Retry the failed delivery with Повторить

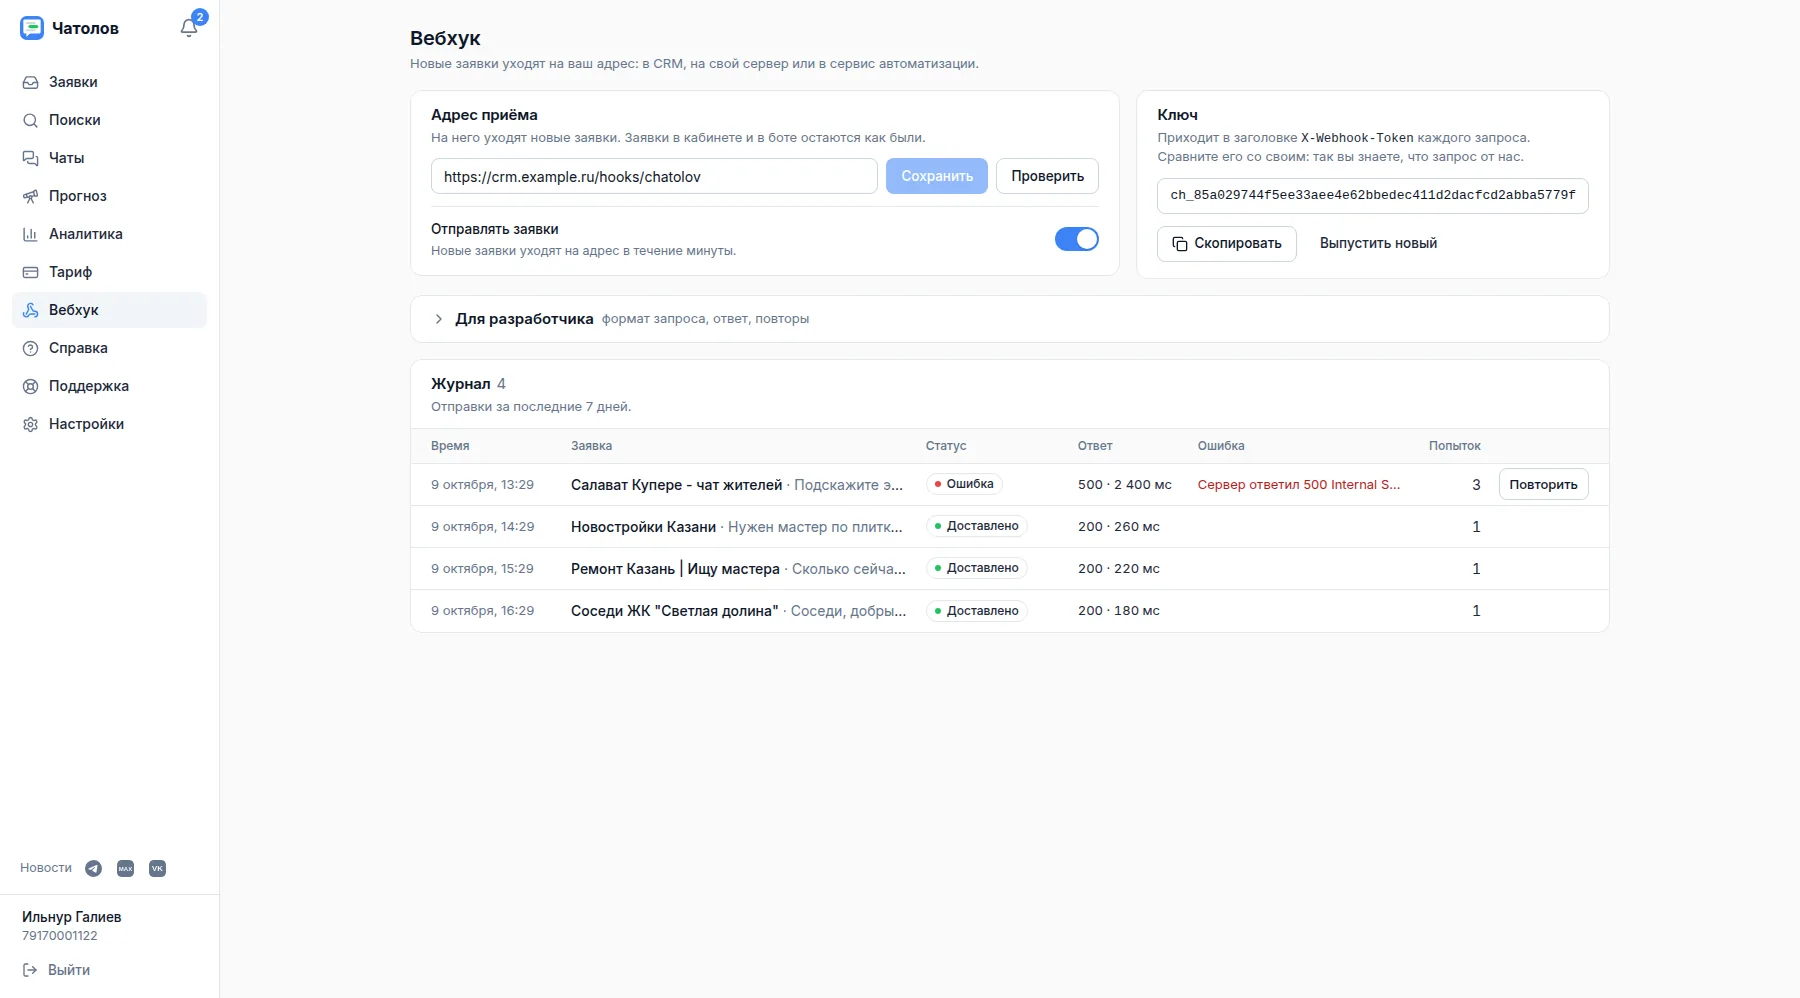click(x=1543, y=484)
